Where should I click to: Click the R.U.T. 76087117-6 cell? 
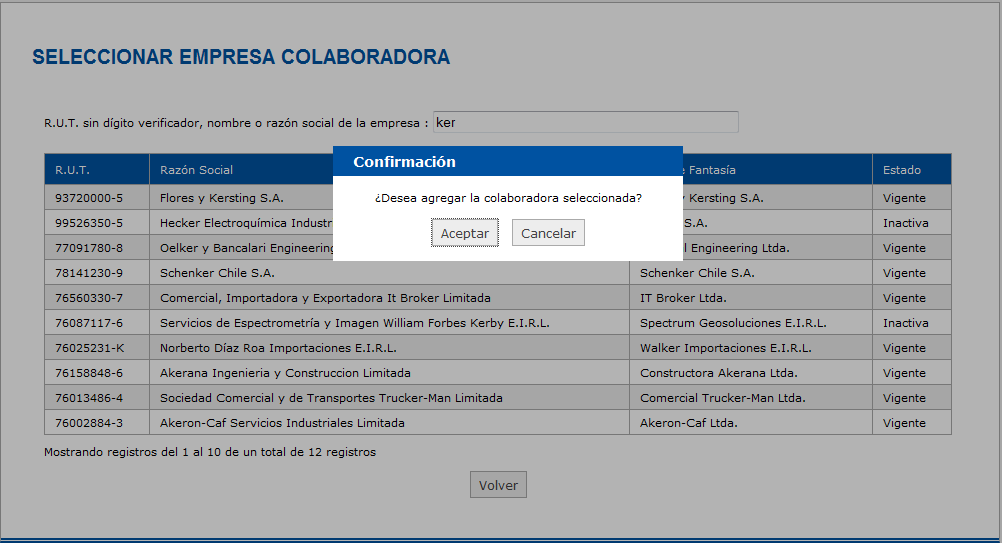(89, 323)
